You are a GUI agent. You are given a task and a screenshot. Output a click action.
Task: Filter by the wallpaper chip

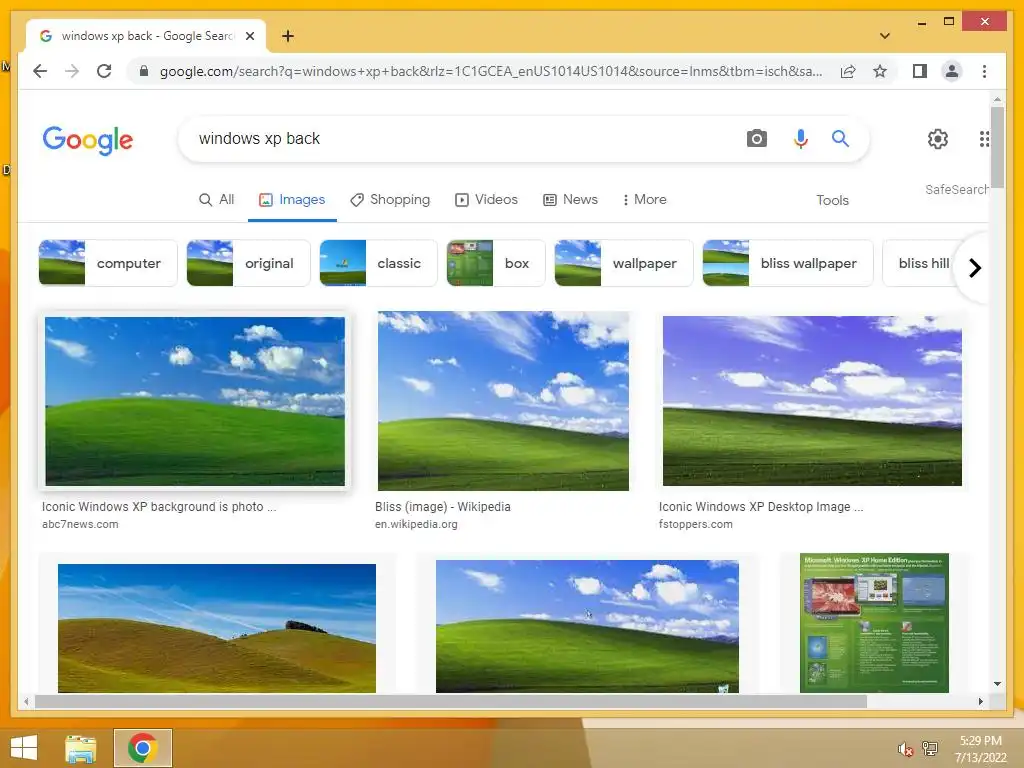click(x=624, y=263)
